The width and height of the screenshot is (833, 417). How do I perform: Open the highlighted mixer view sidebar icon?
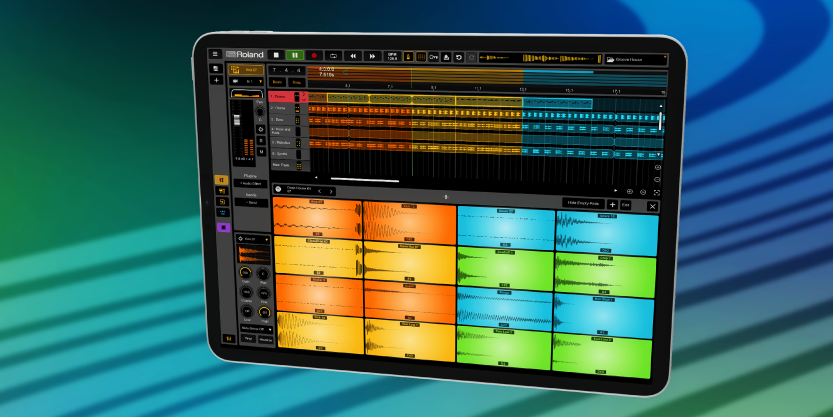(221, 181)
